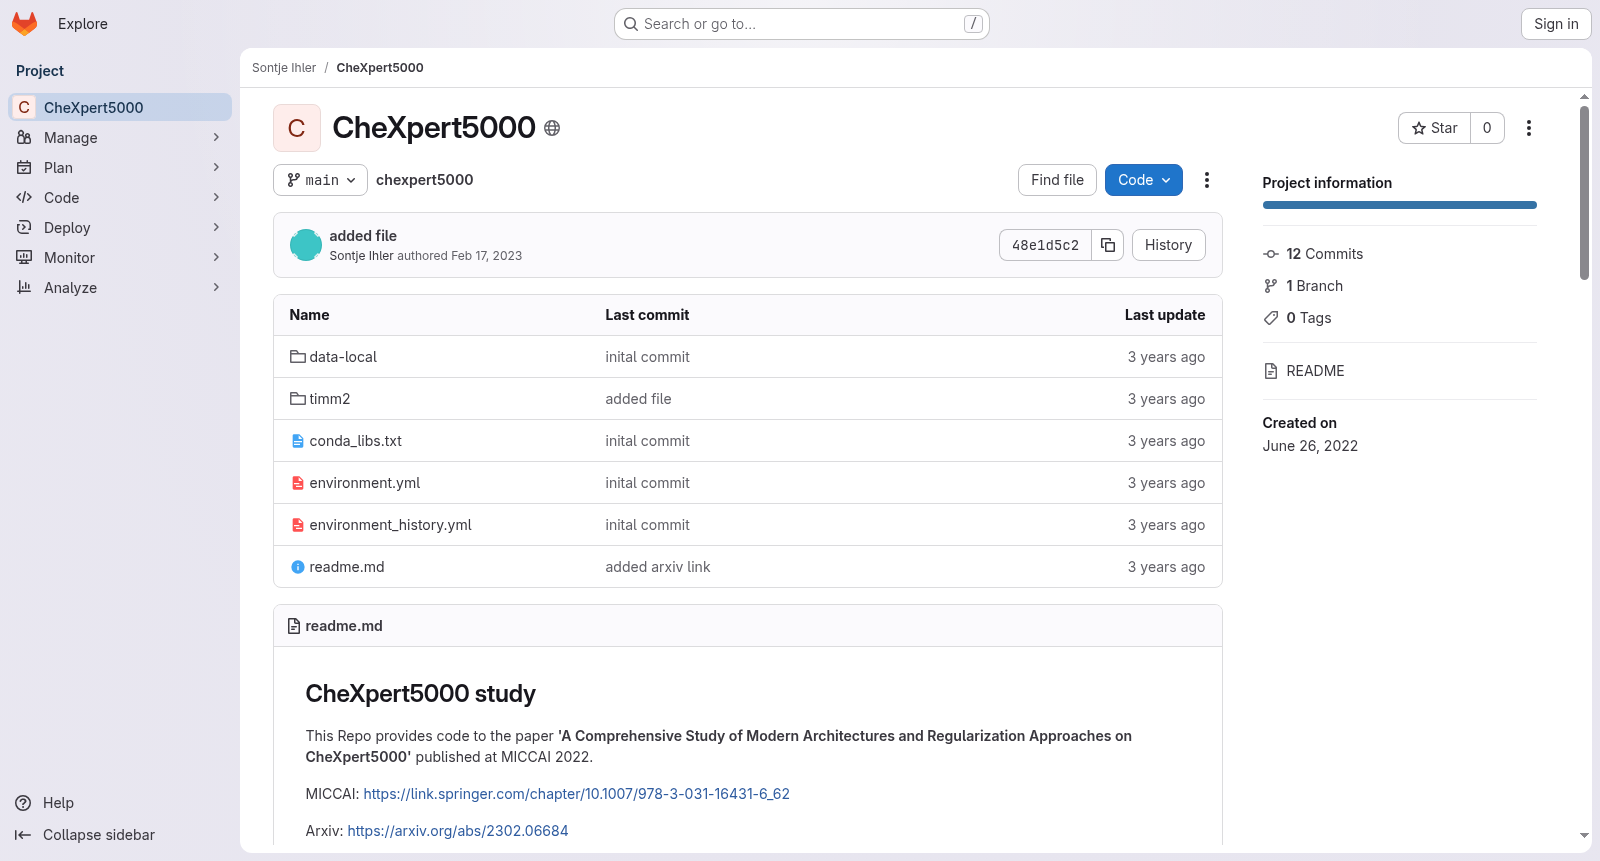Open the environment.yml file name
Viewport: 1600px width, 861px height.
[x=365, y=483]
